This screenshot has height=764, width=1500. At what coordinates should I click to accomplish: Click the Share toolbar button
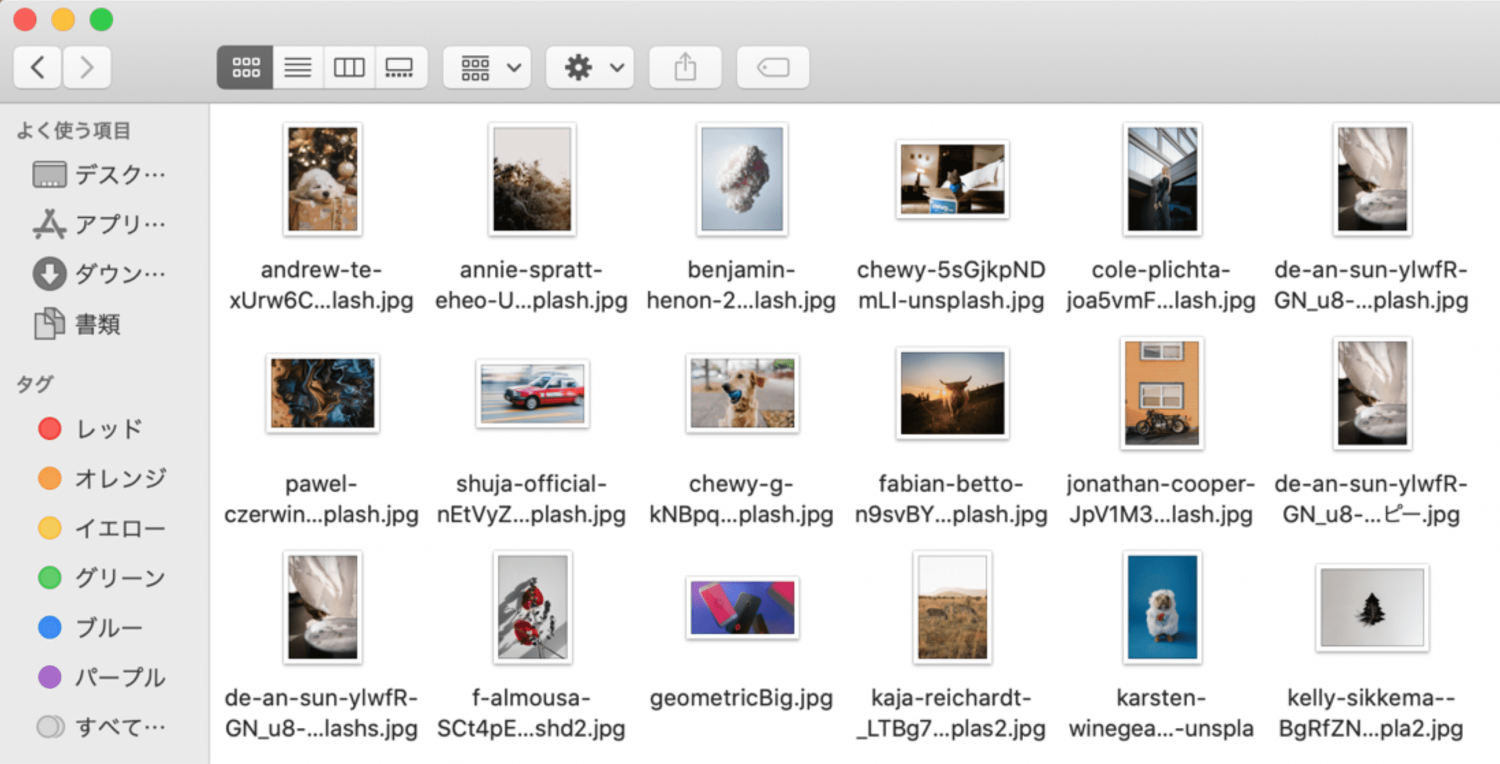click(685, 68)
